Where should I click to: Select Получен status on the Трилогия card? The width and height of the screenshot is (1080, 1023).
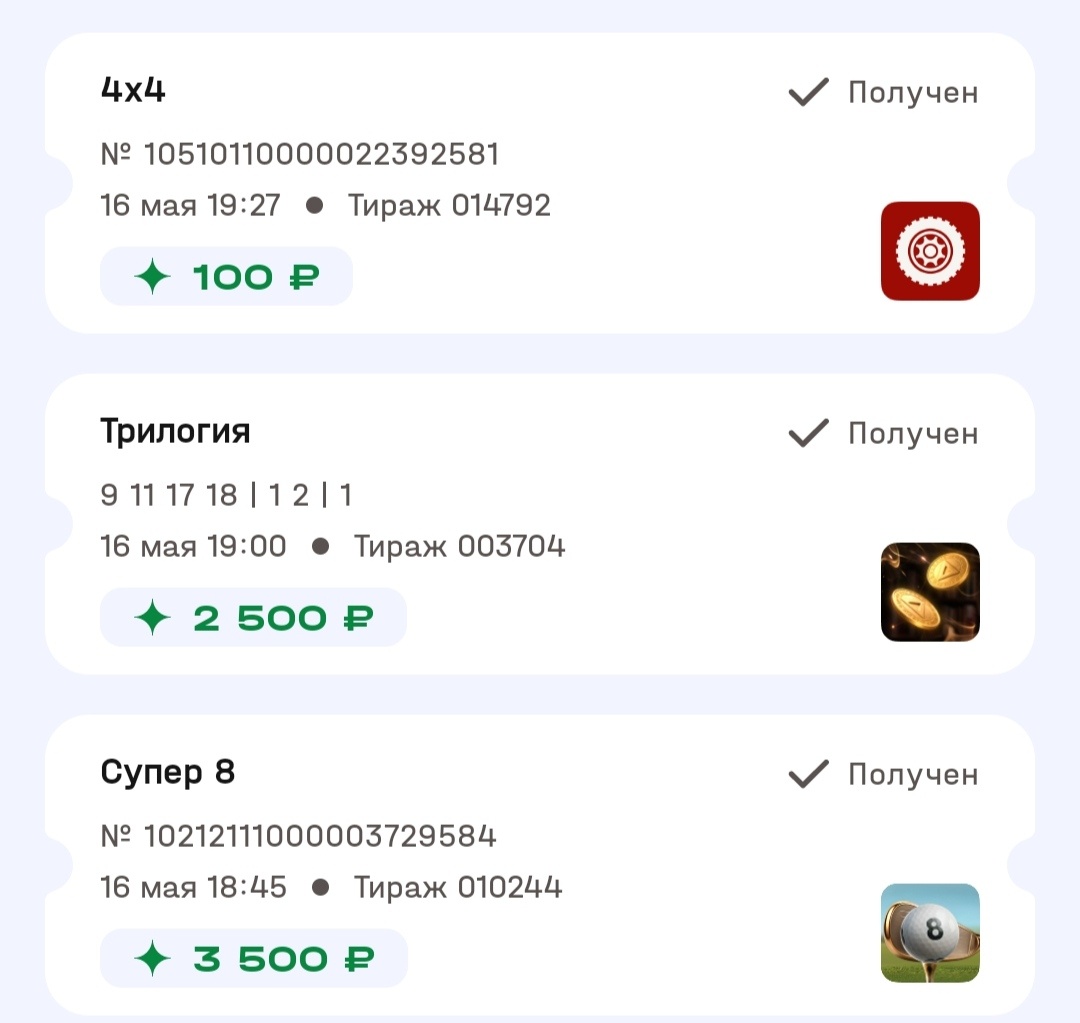click(x=913, y=433)
